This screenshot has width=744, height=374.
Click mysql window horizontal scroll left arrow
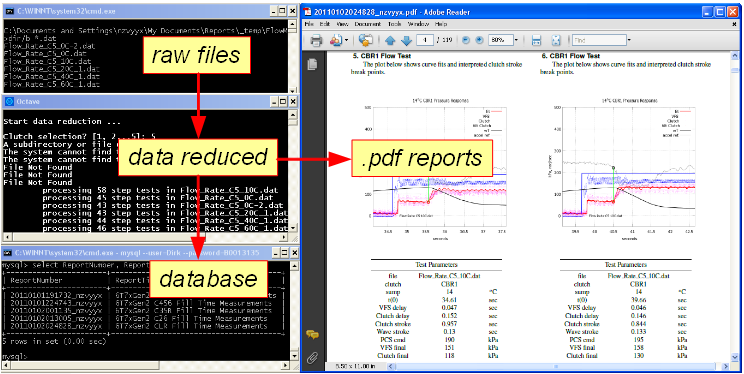6,366
